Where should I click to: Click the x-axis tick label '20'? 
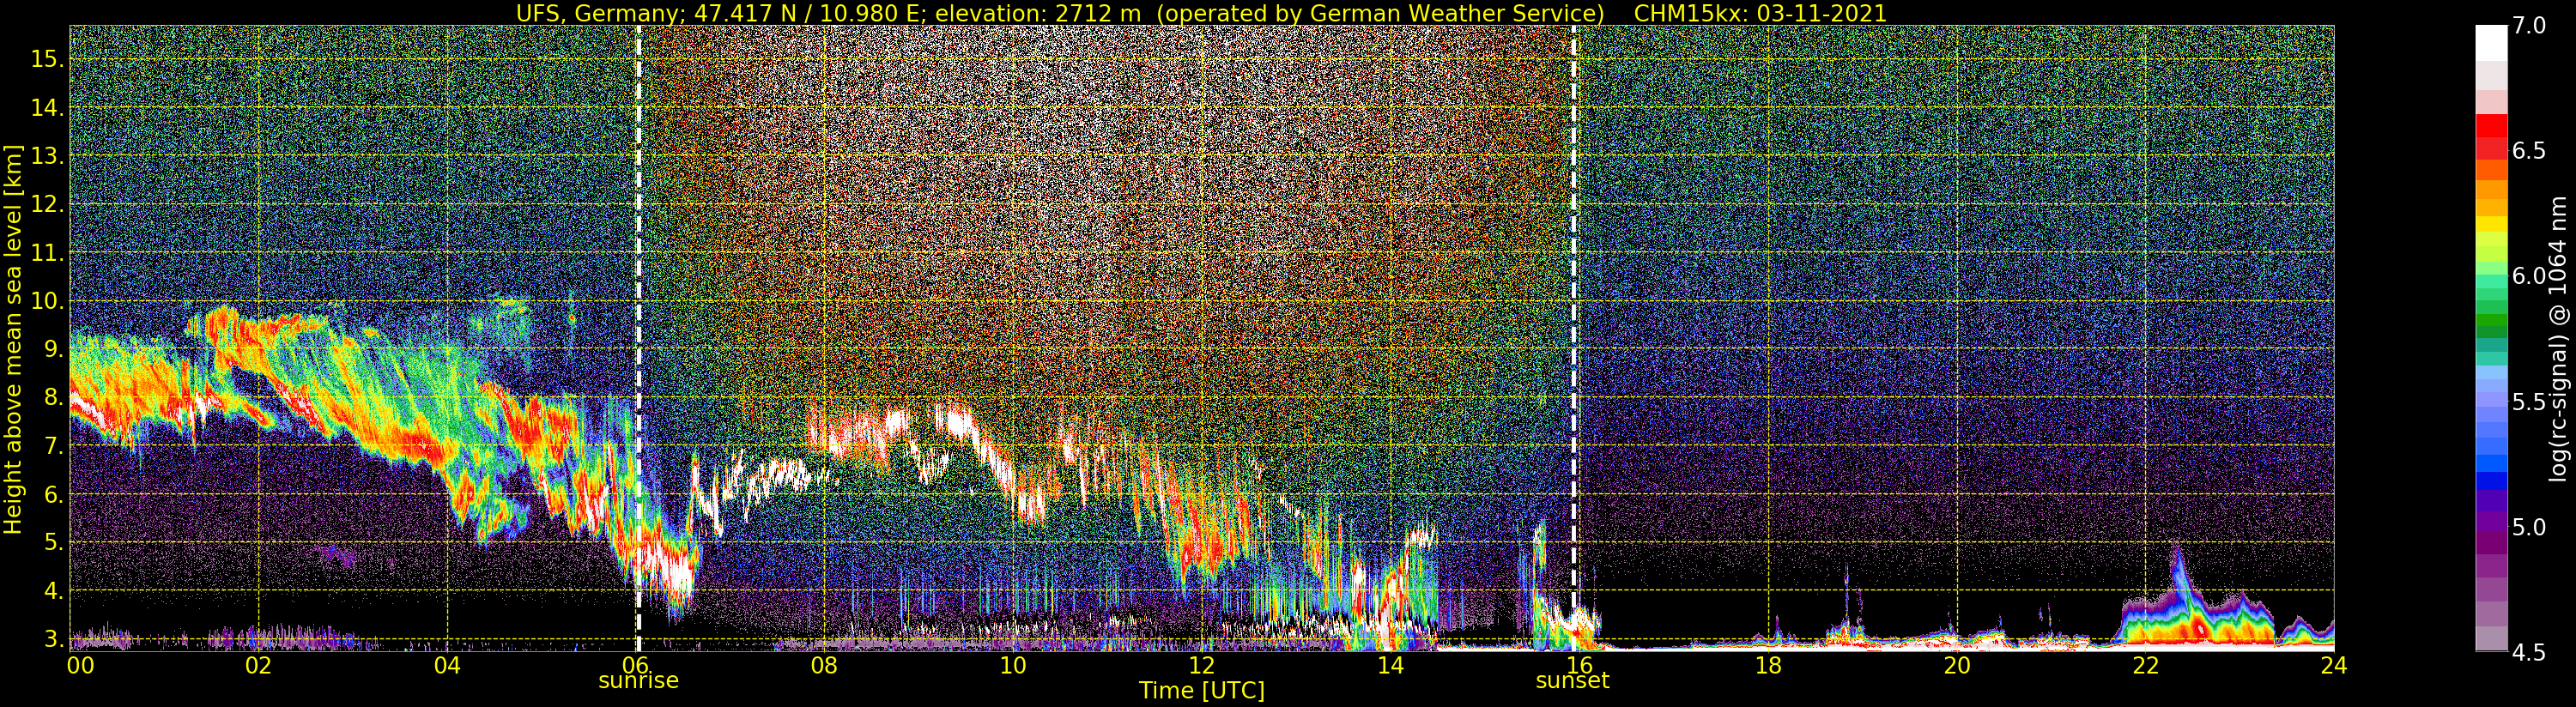1956,665
